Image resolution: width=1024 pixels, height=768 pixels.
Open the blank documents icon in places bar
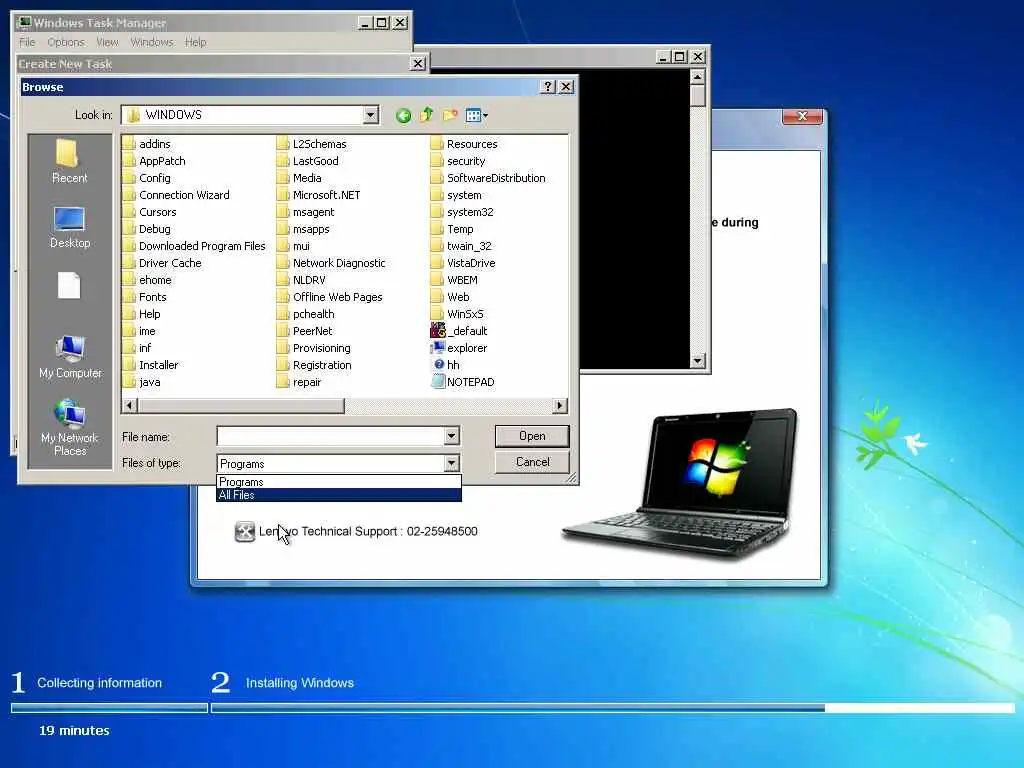tap(69, 285)
